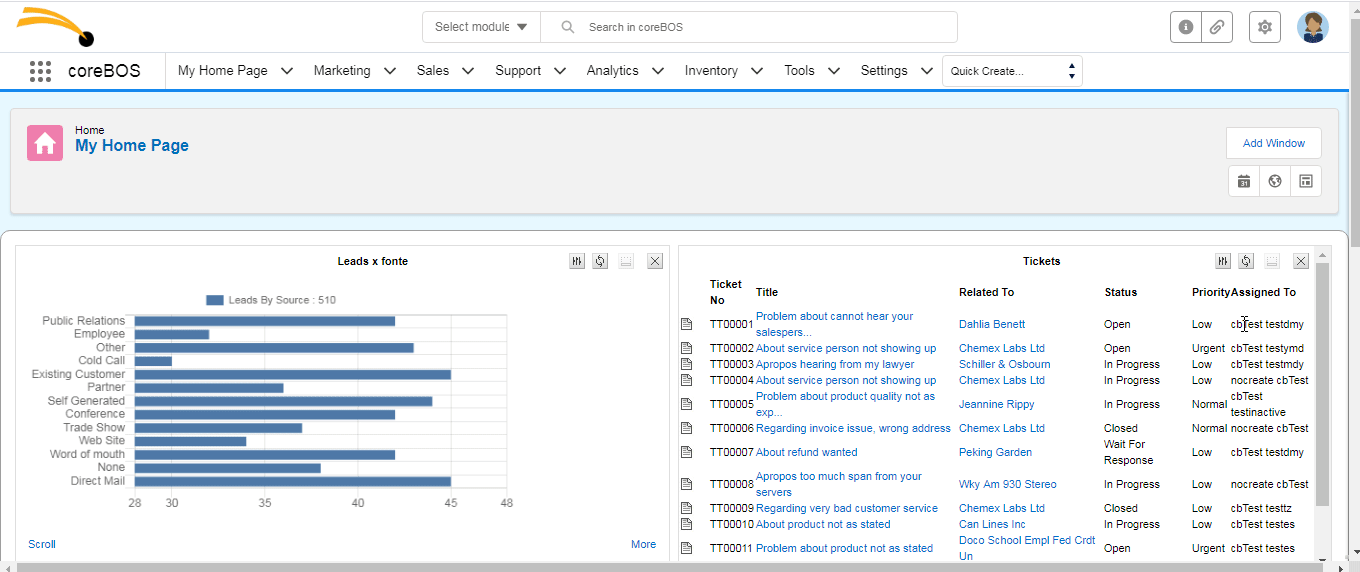Click document icon for ticket TT00006
This screenshot has height=572, width=1360.
686,428
